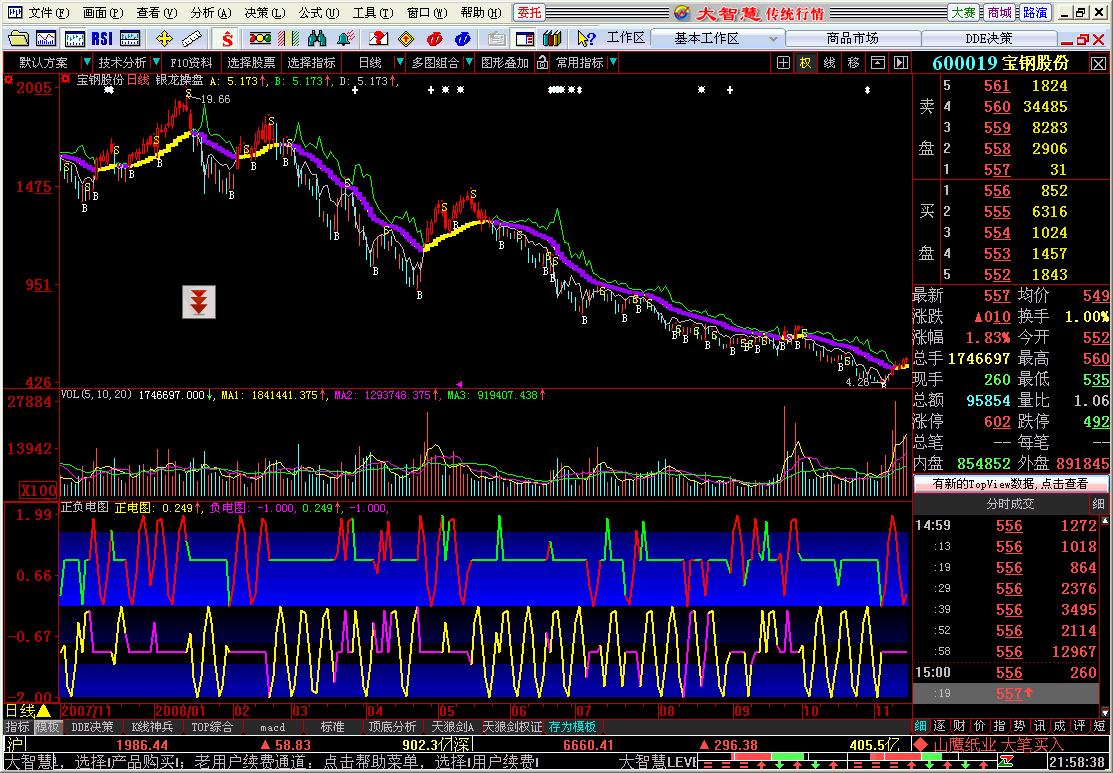Image resolution: width=1113 pixels, height=773 pixels.
Task: Toggle the window layout panel icon
Action: pyautogui.click(x=525, y=38)
